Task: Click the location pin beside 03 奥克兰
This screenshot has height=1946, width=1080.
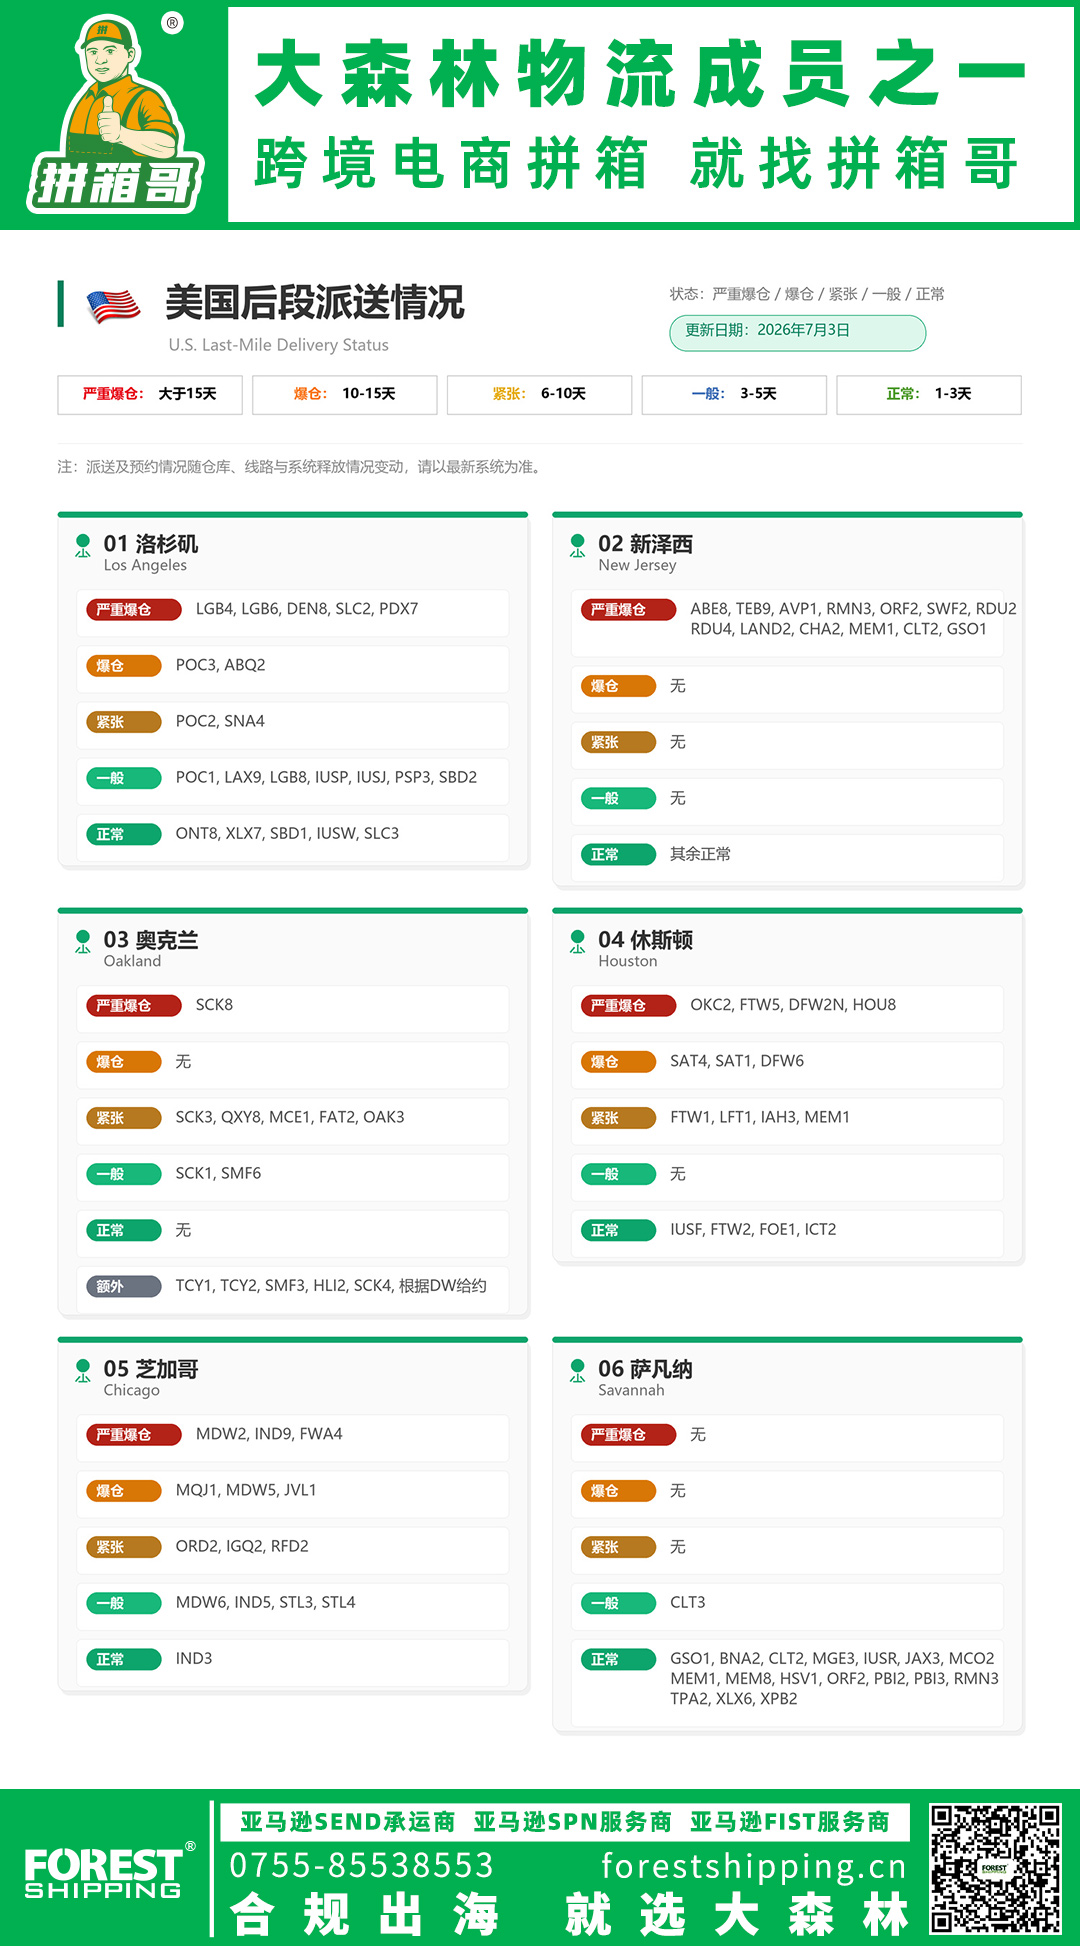Action: point(83,942)
